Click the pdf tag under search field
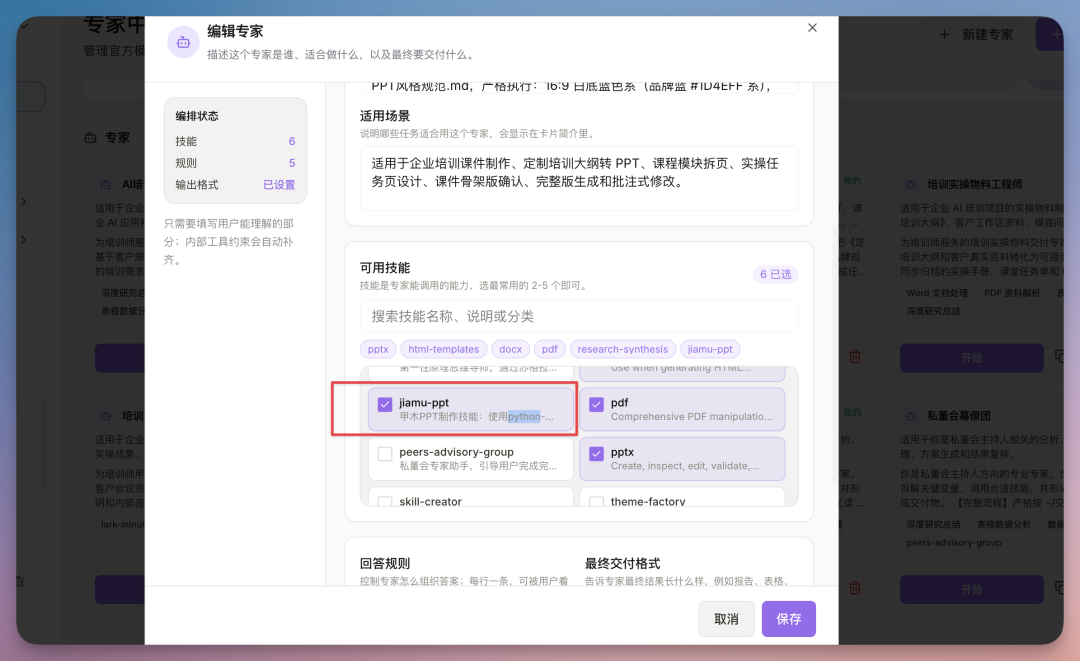1080x661 pixels. click(x=550, y=349)
